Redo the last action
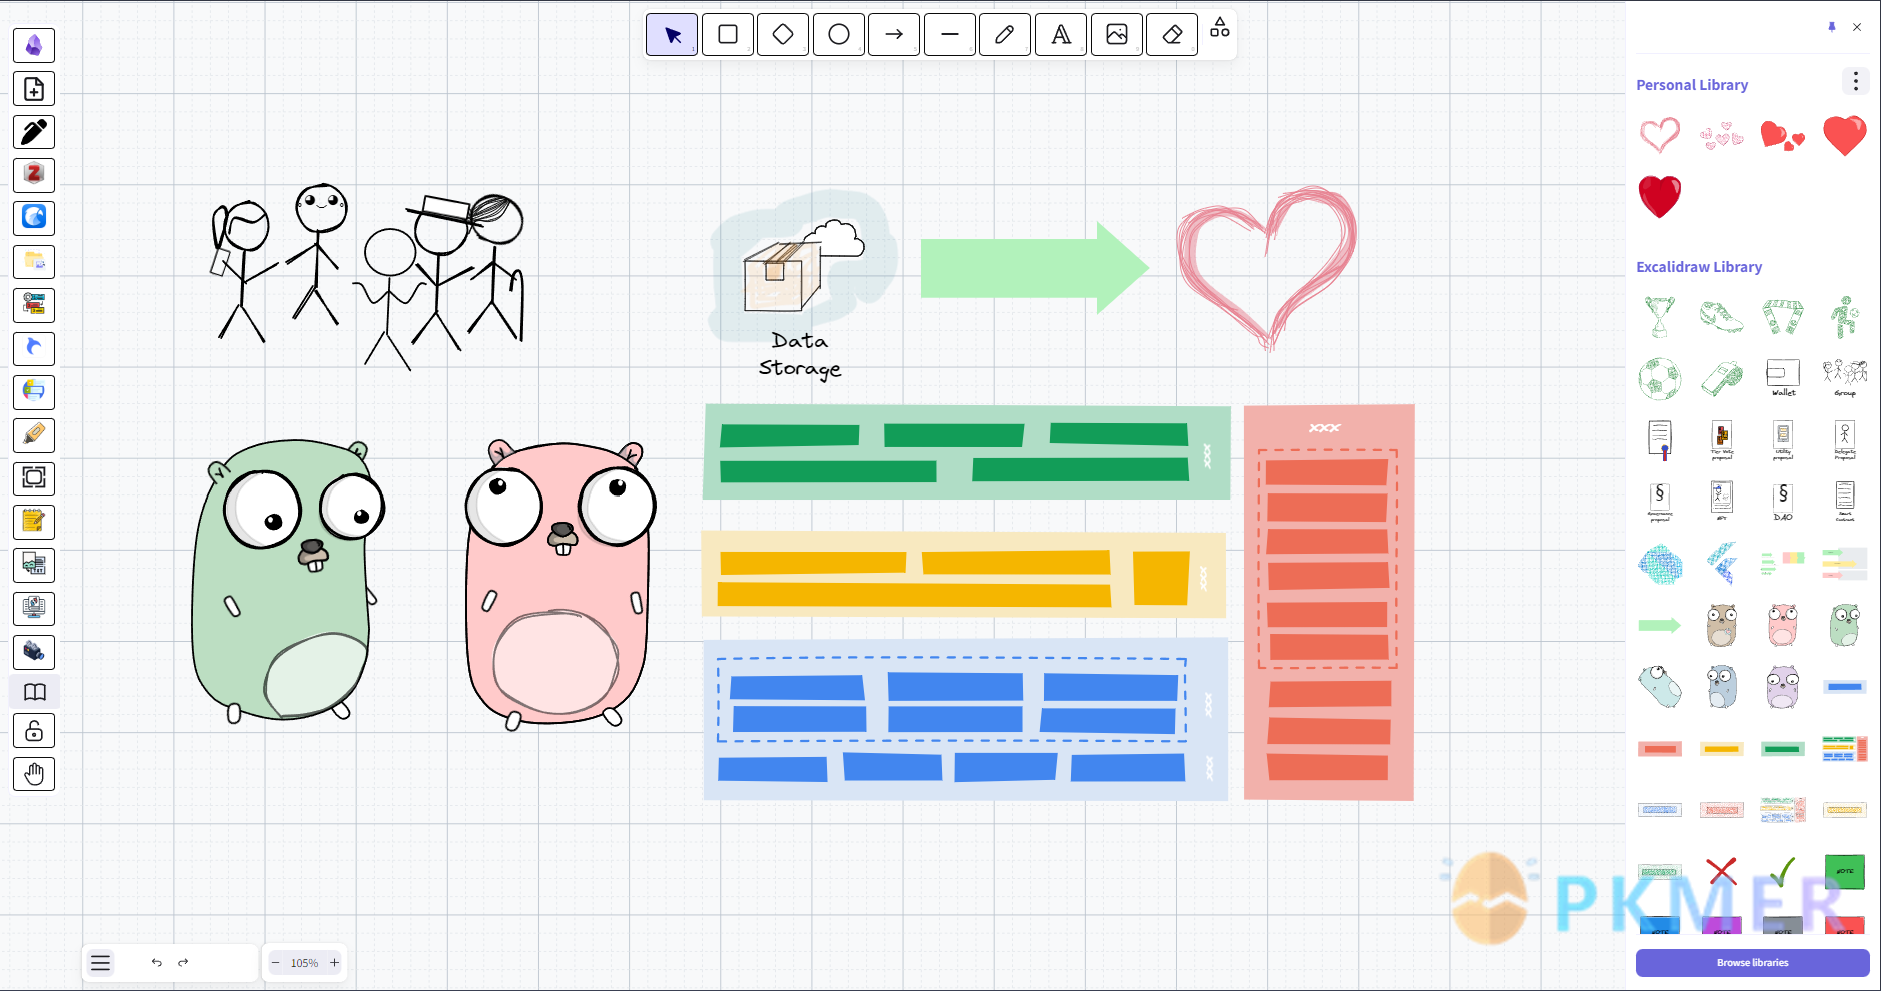Screen dimensions: 1881x991 pos(183,963)
